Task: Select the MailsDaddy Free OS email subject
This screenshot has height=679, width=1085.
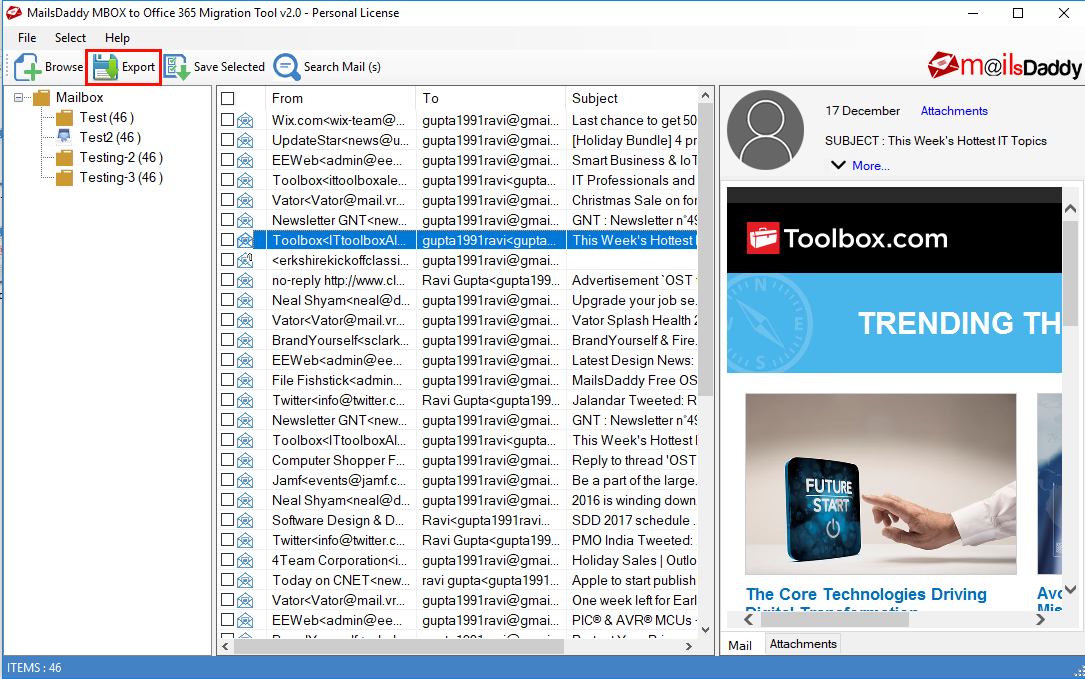Action: point(634,381)
